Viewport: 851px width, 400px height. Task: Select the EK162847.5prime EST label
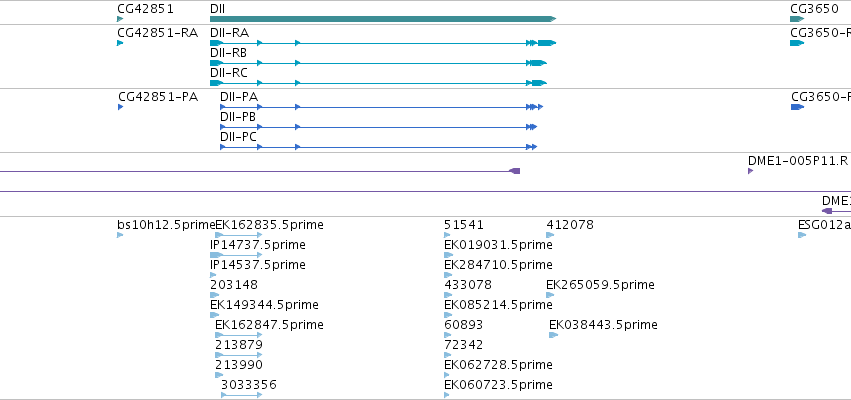[x=269, y=325]
